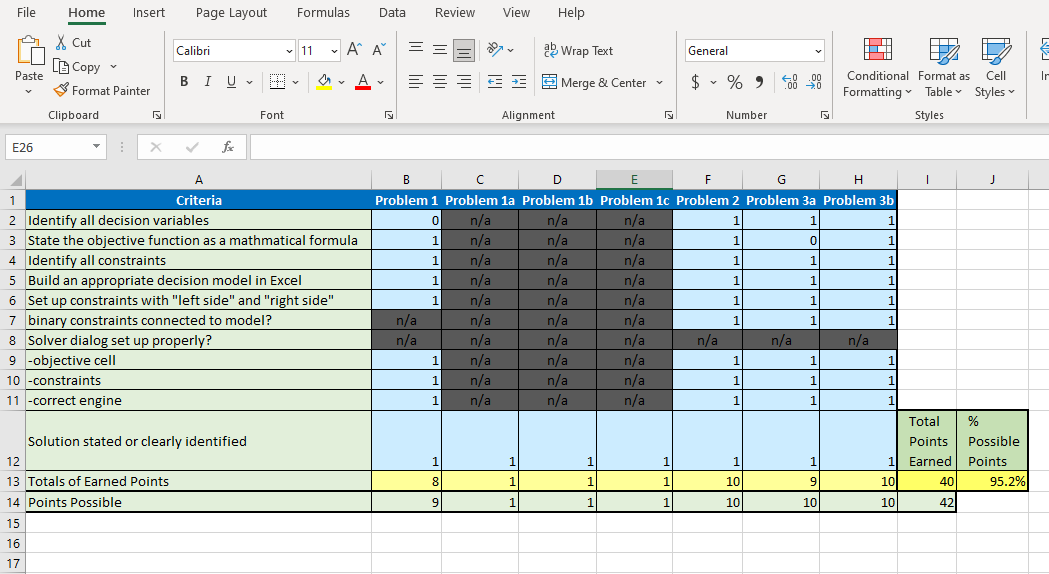1049x574 pixels.
Task: Apply red font color A
Action: (x=363, y=82)
